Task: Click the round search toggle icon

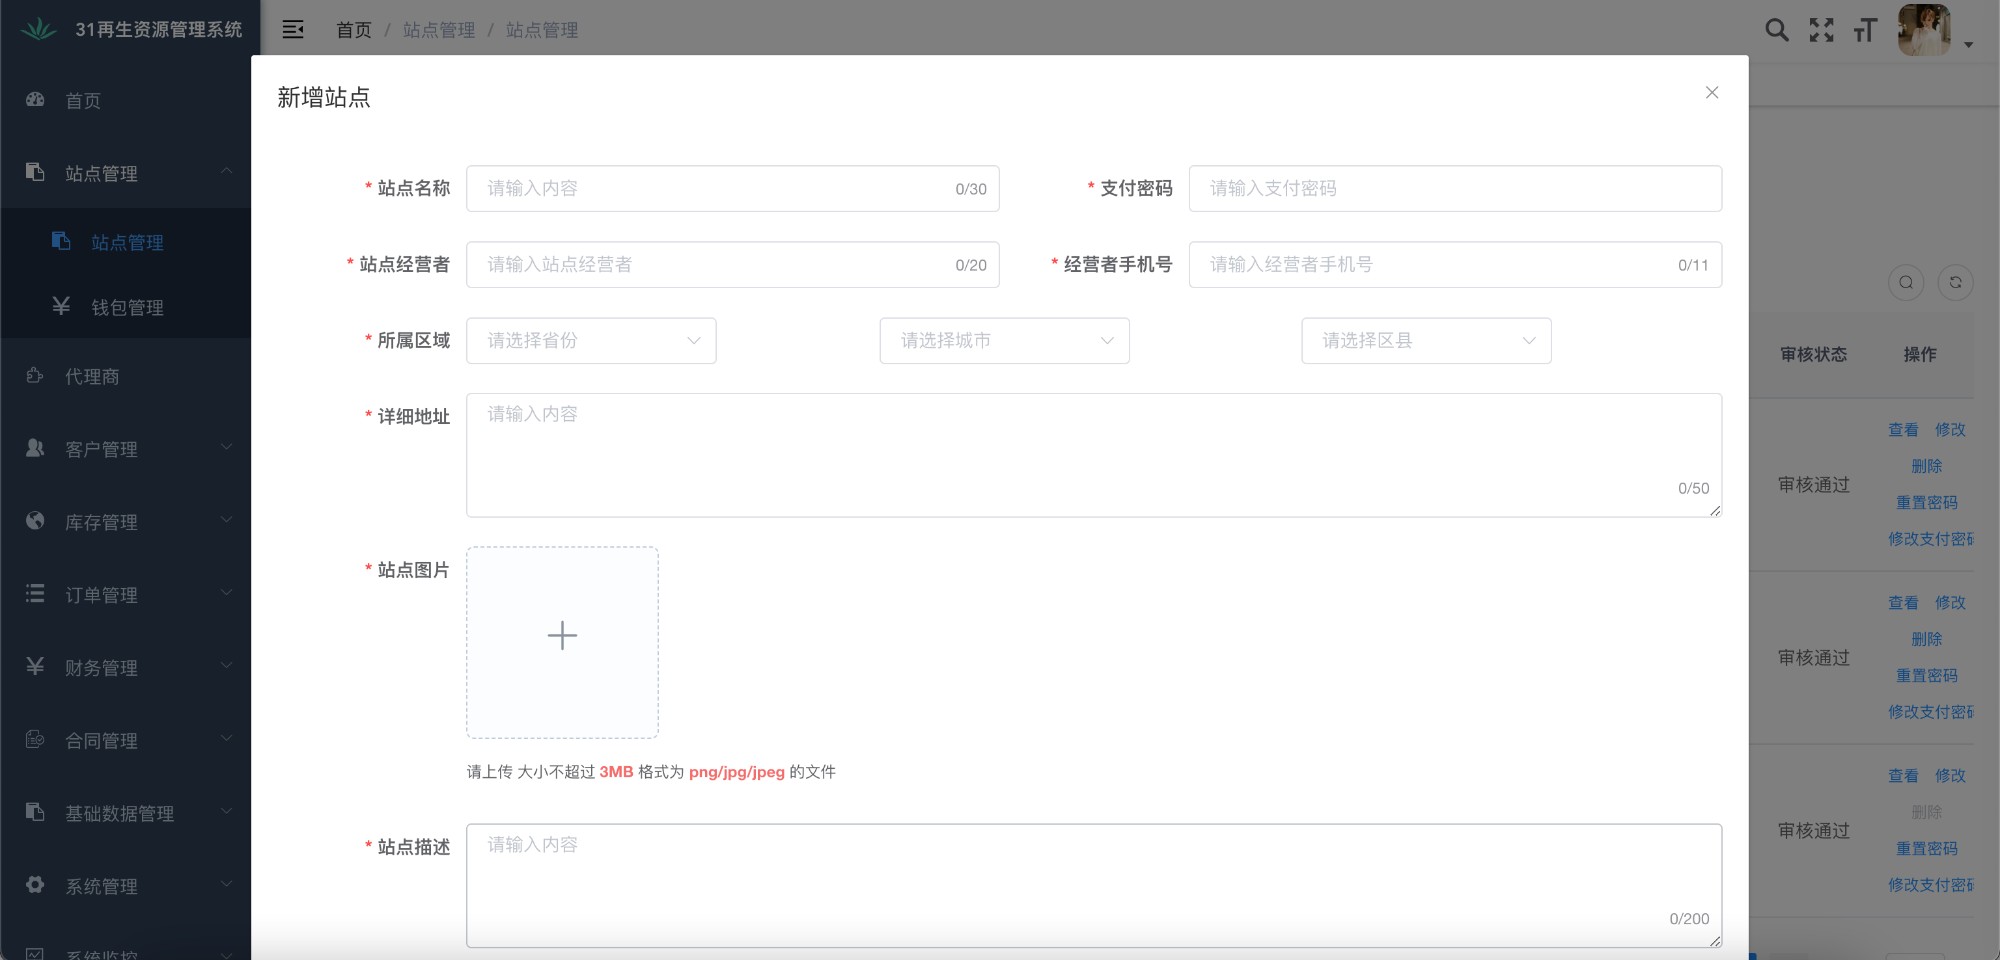Action: pos(1906,283)
